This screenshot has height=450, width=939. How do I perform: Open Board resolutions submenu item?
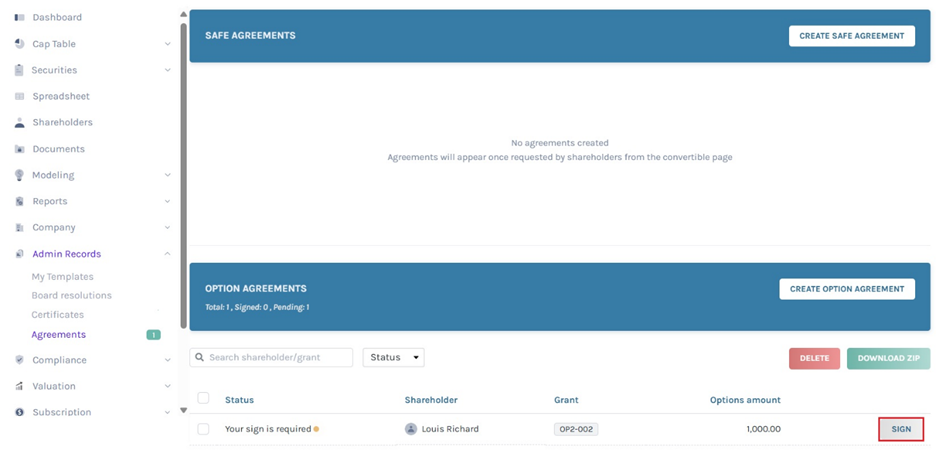pyautogui.click(x=71, y=296)
